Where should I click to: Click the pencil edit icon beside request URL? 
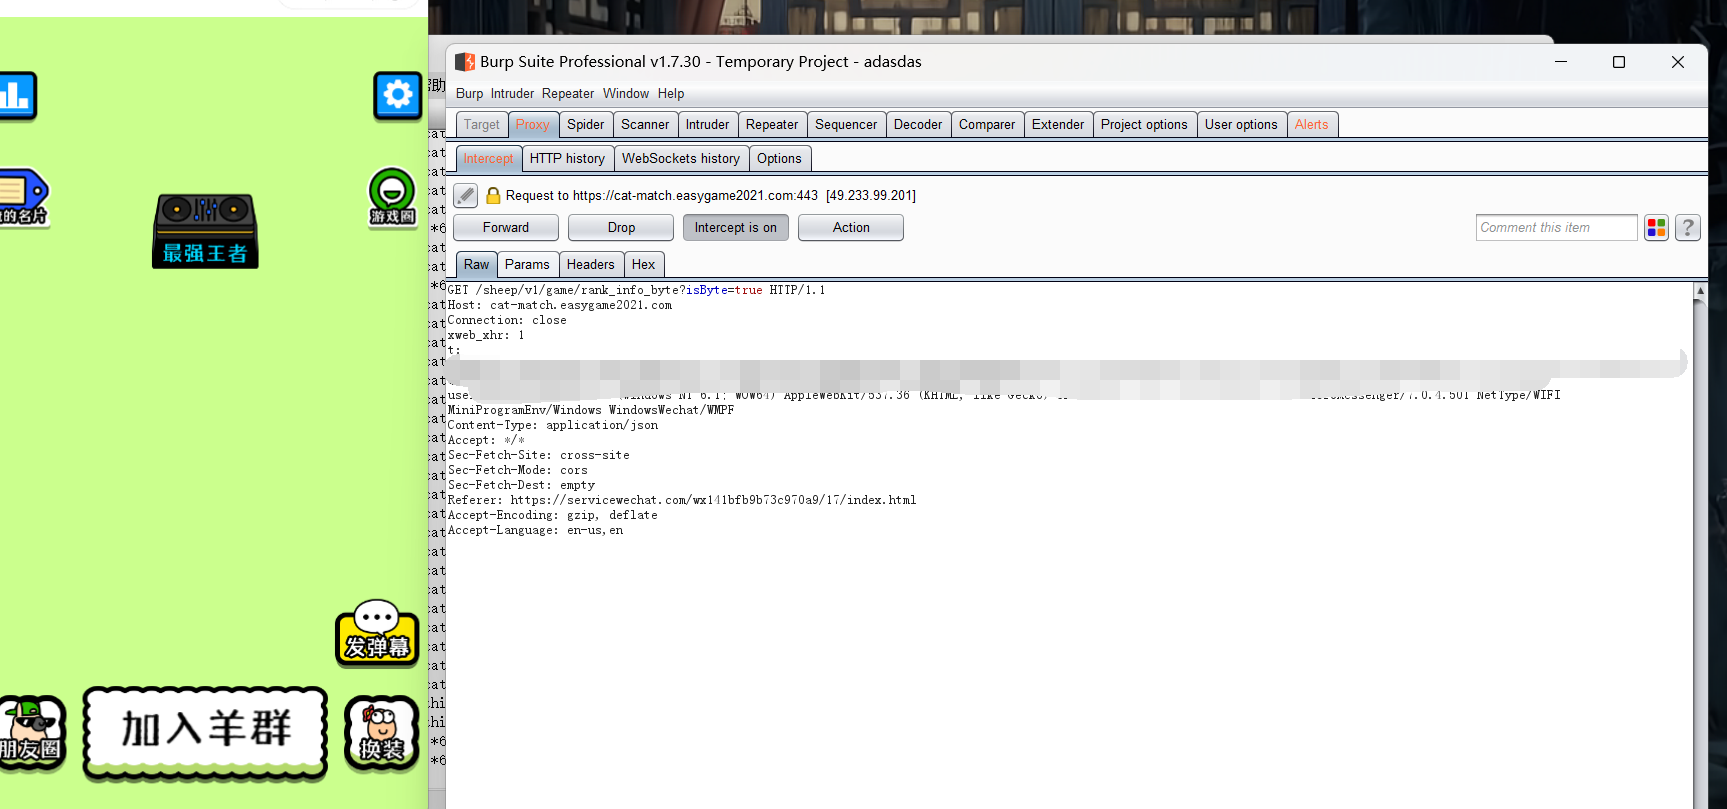pos(465,195)
